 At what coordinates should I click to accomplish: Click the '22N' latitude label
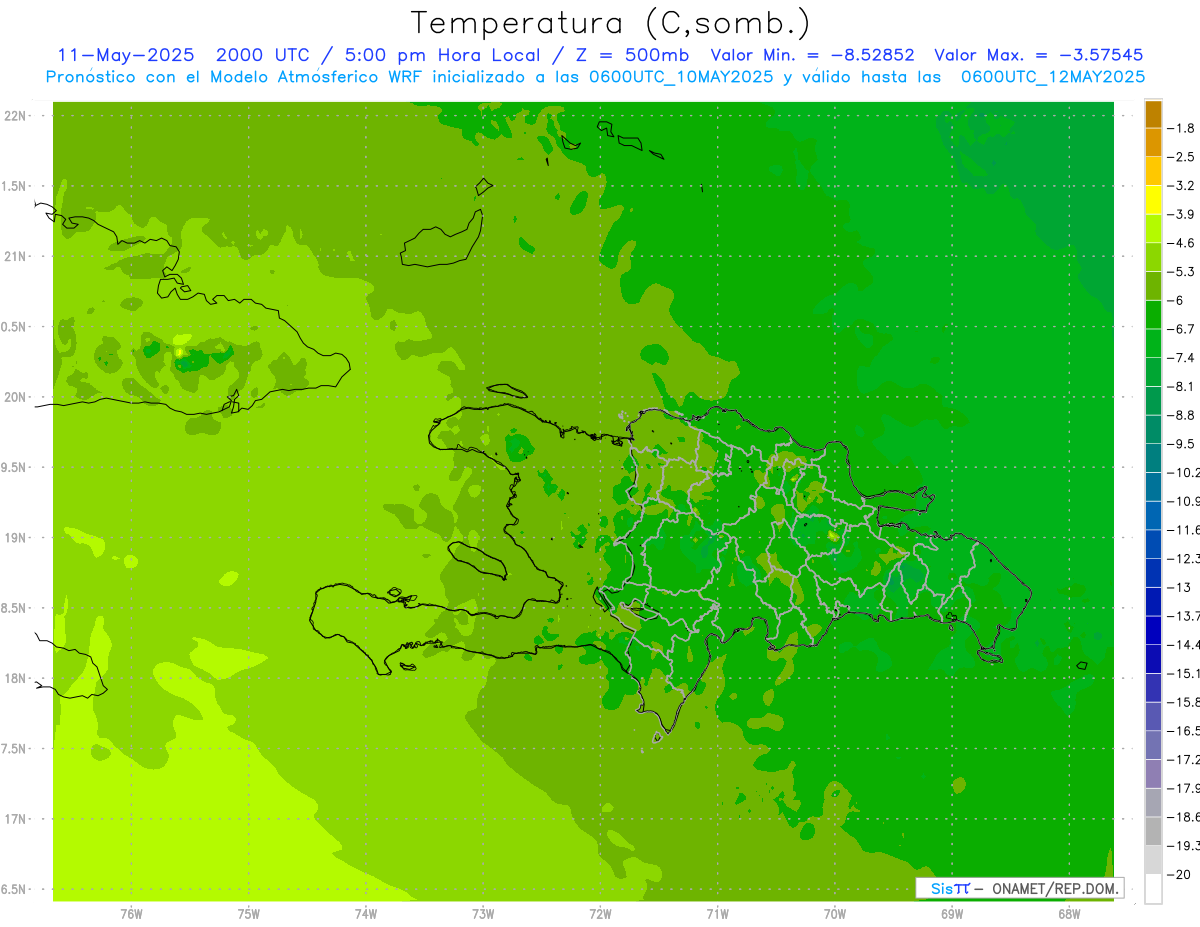point(16,116)
